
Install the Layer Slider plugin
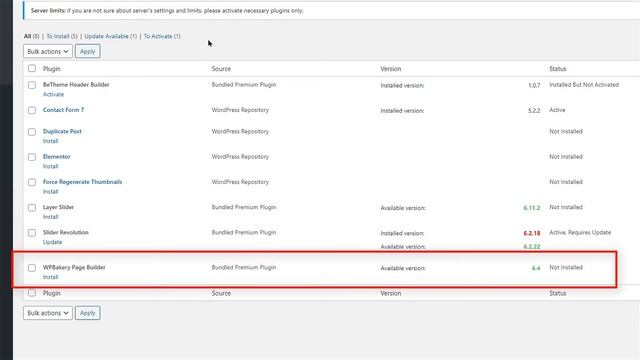tap(51, 217)
